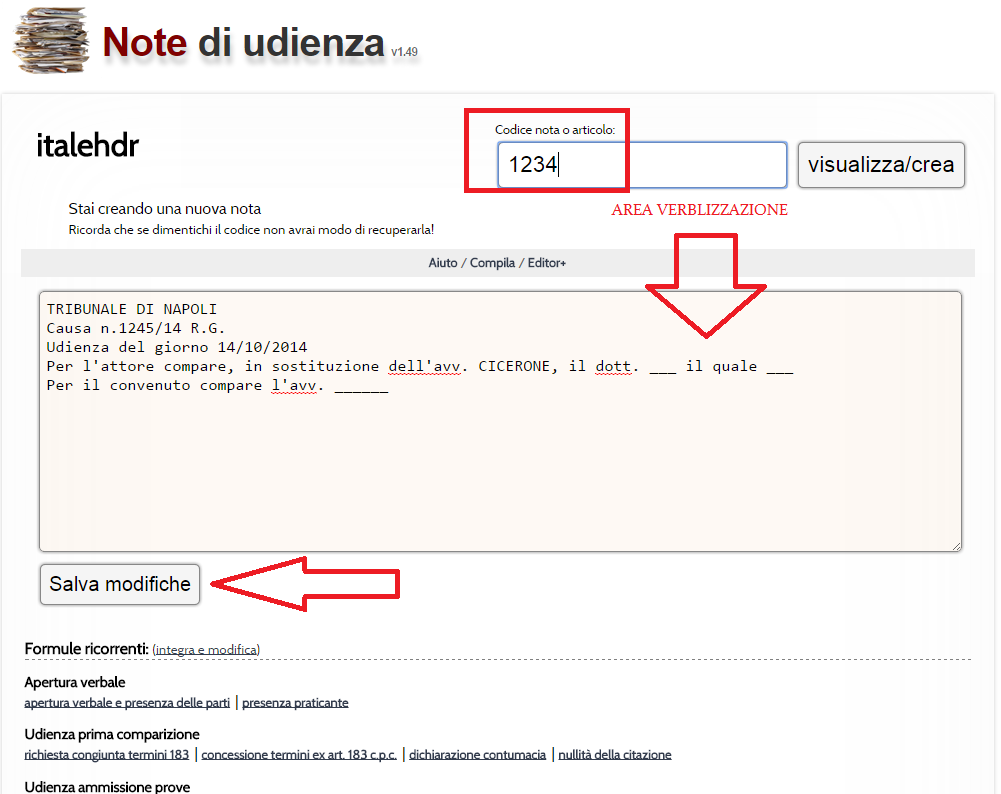Focus the "Codice nota o articolo" input field
Image resolution: width=1001 pixels, height=794 pixels.
coord(642,165)
